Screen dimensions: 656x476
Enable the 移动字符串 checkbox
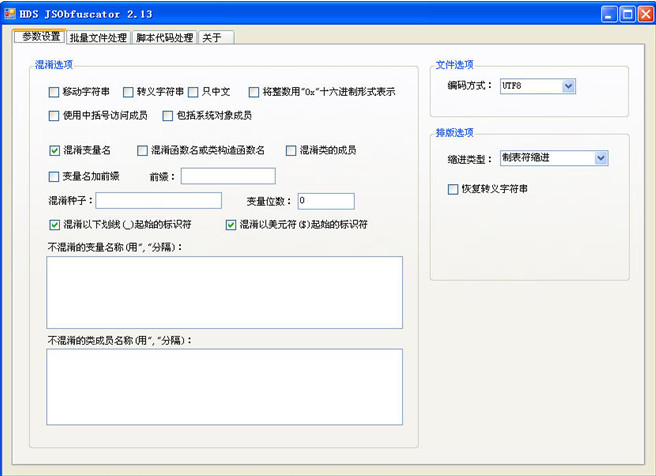click(x=54, y=92)
